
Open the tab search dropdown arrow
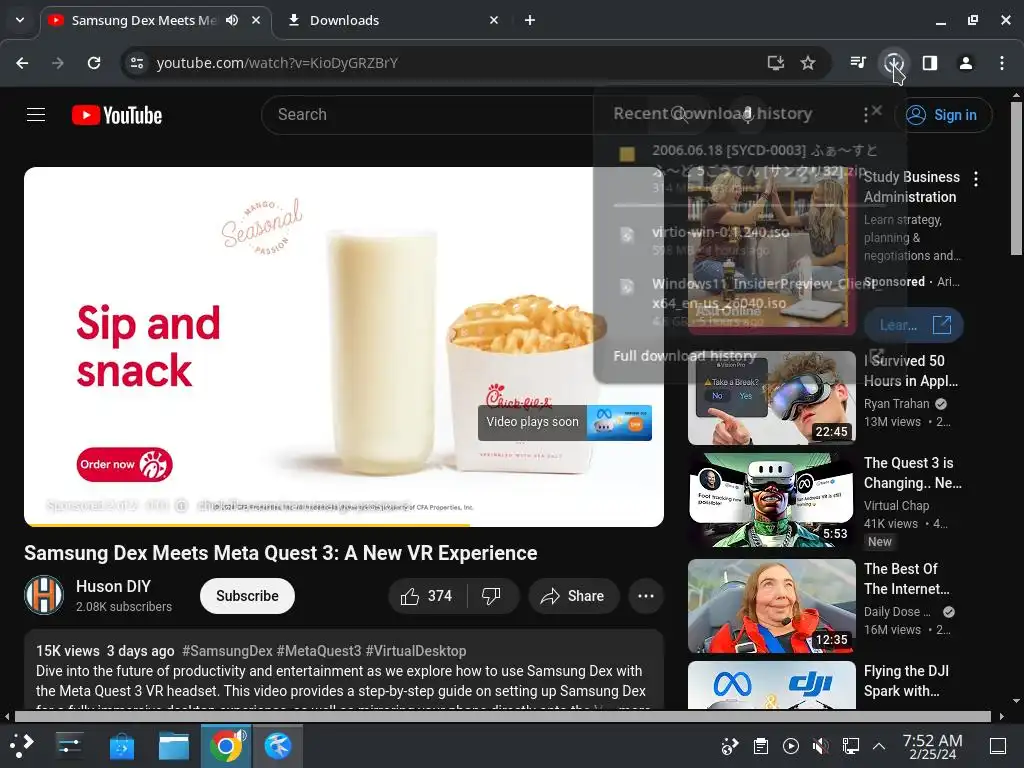point(20,20)
